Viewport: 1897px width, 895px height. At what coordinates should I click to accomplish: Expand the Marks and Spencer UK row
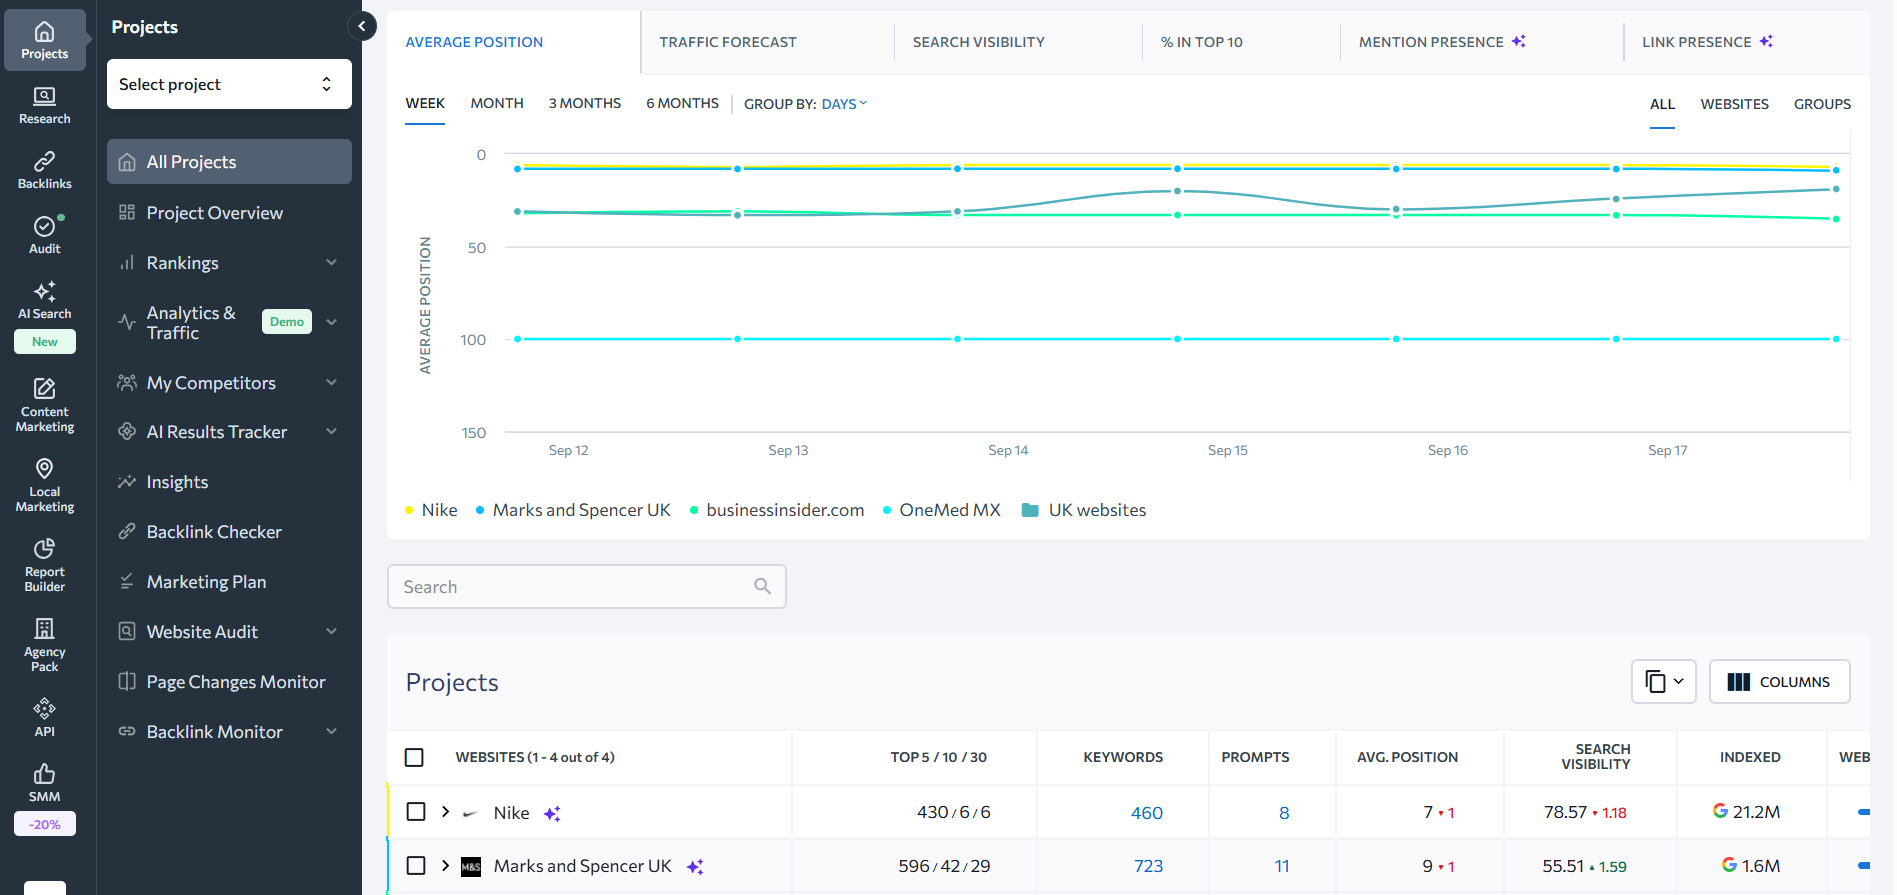click(446, 866)
